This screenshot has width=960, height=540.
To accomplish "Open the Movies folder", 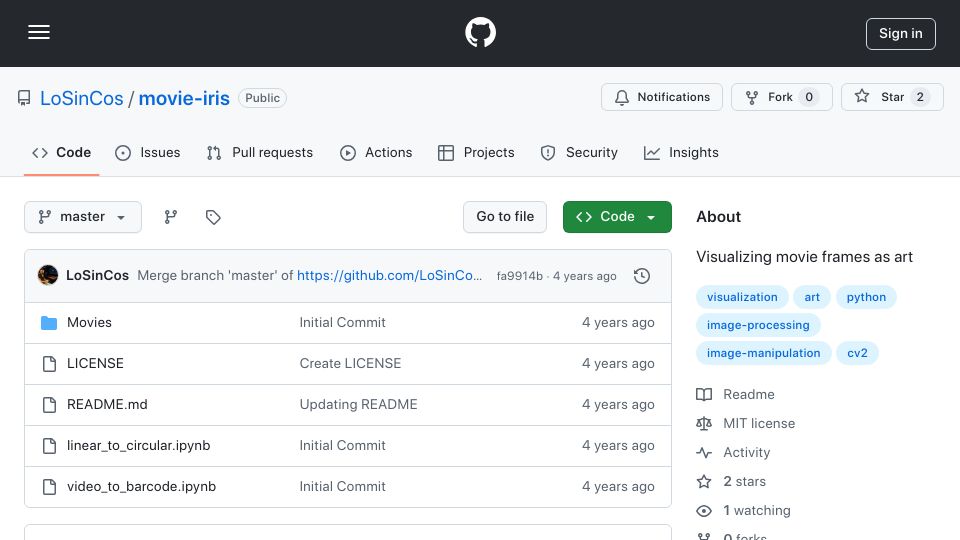I will (89, 323).
